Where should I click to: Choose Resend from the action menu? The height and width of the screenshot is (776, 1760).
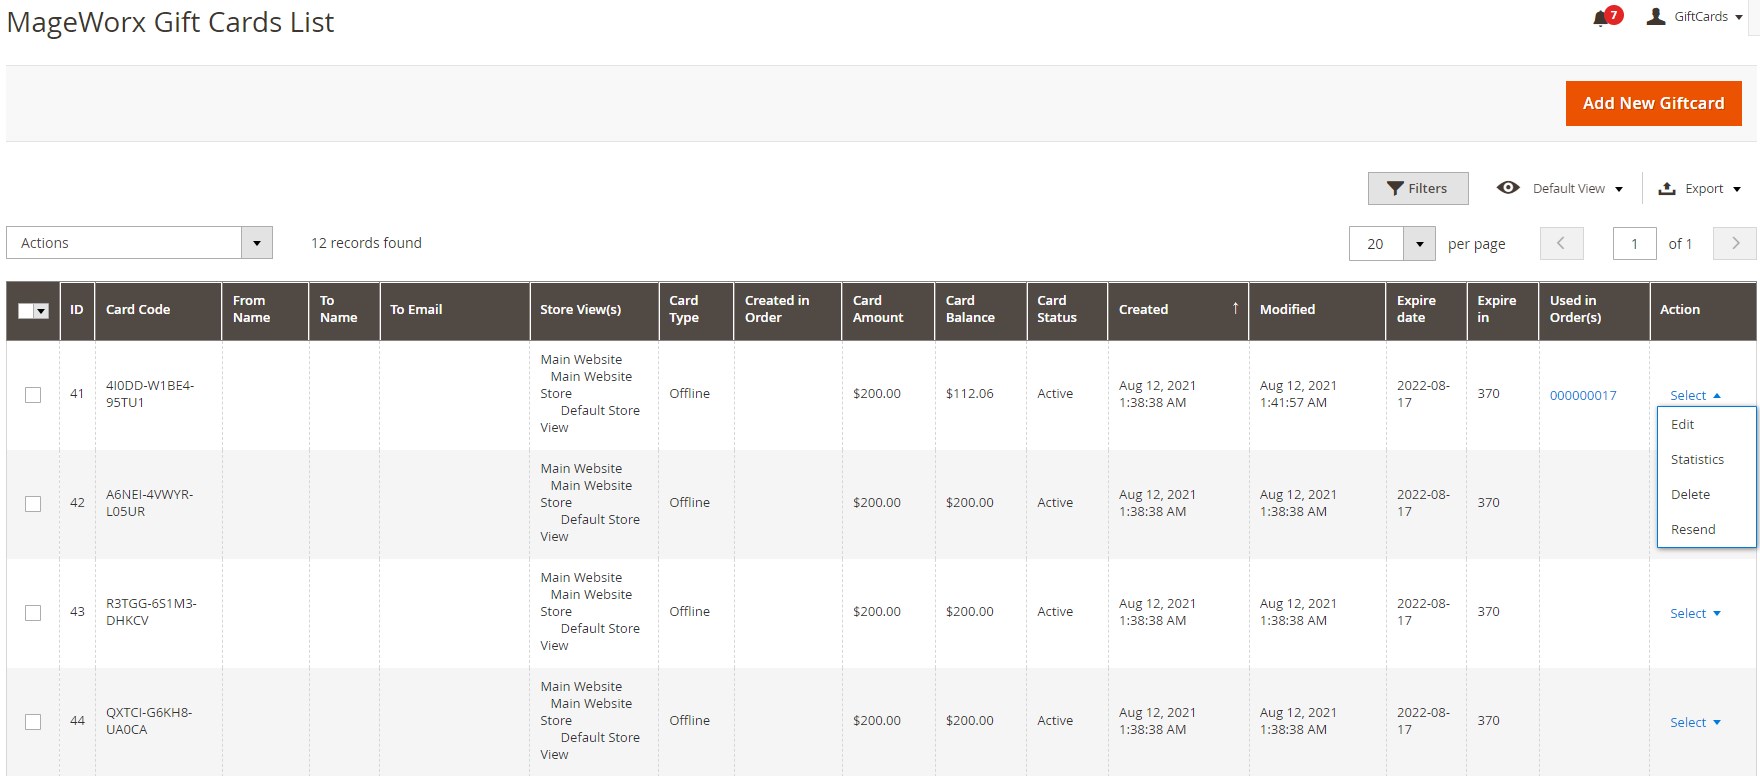1692,530
